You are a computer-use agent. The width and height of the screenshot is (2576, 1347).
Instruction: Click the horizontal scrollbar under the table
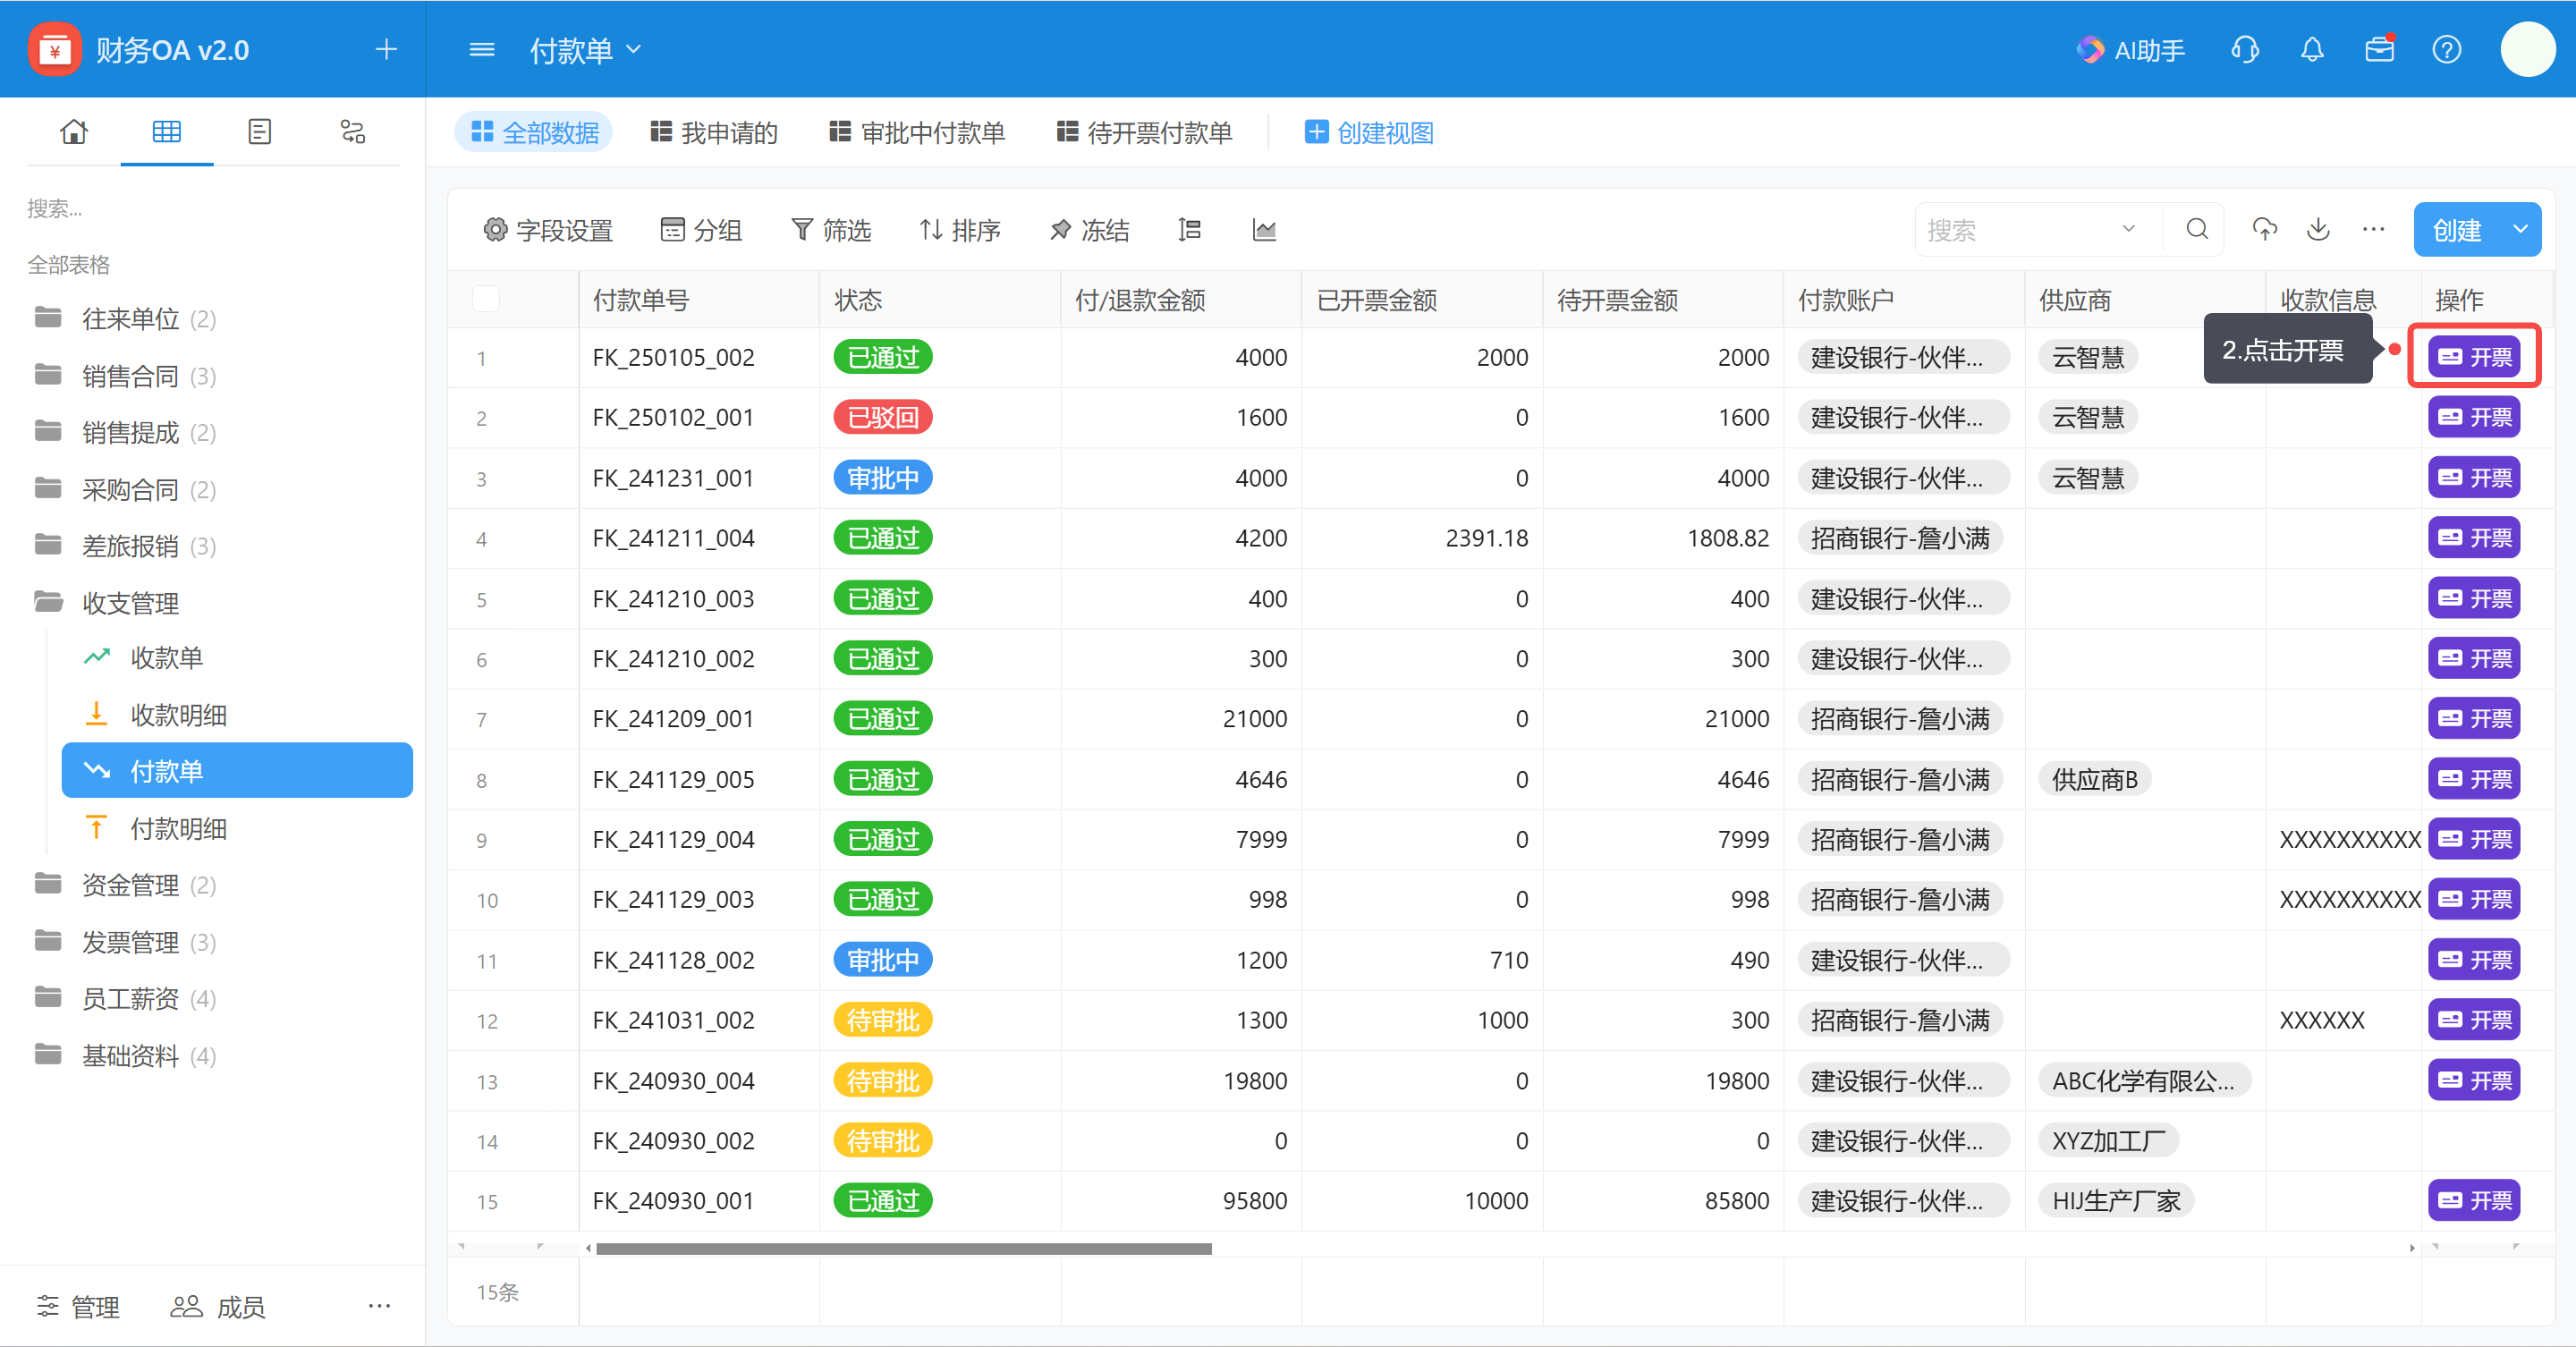pos(903,1248)
